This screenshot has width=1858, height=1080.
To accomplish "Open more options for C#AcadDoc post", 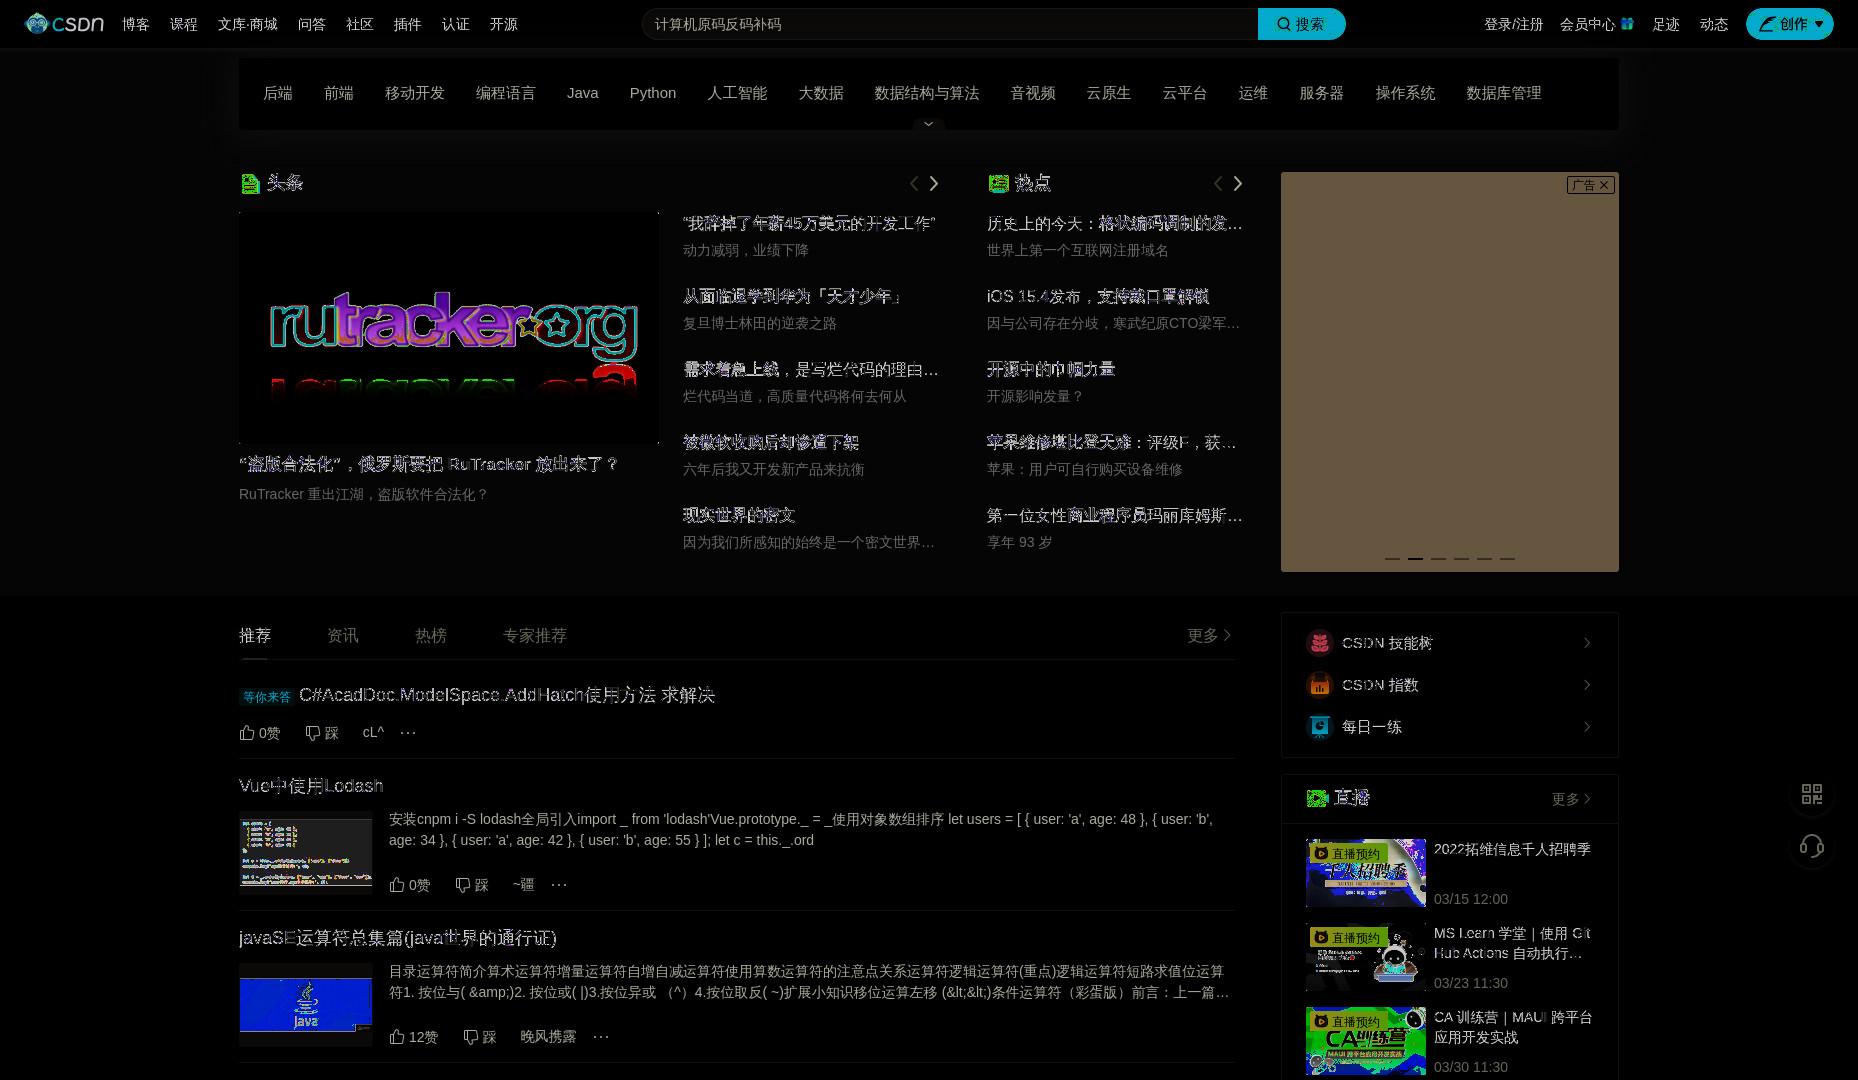I will tap(408, 733).
